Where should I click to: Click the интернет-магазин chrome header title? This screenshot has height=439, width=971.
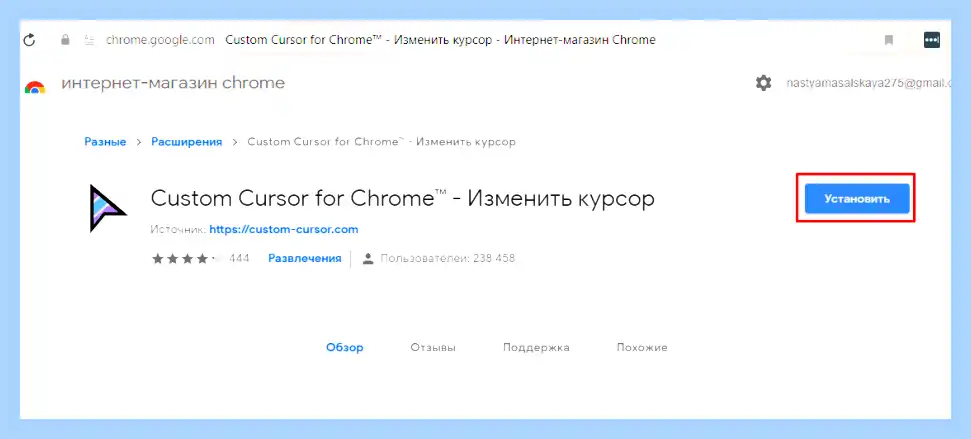click(x=173, y=83)
